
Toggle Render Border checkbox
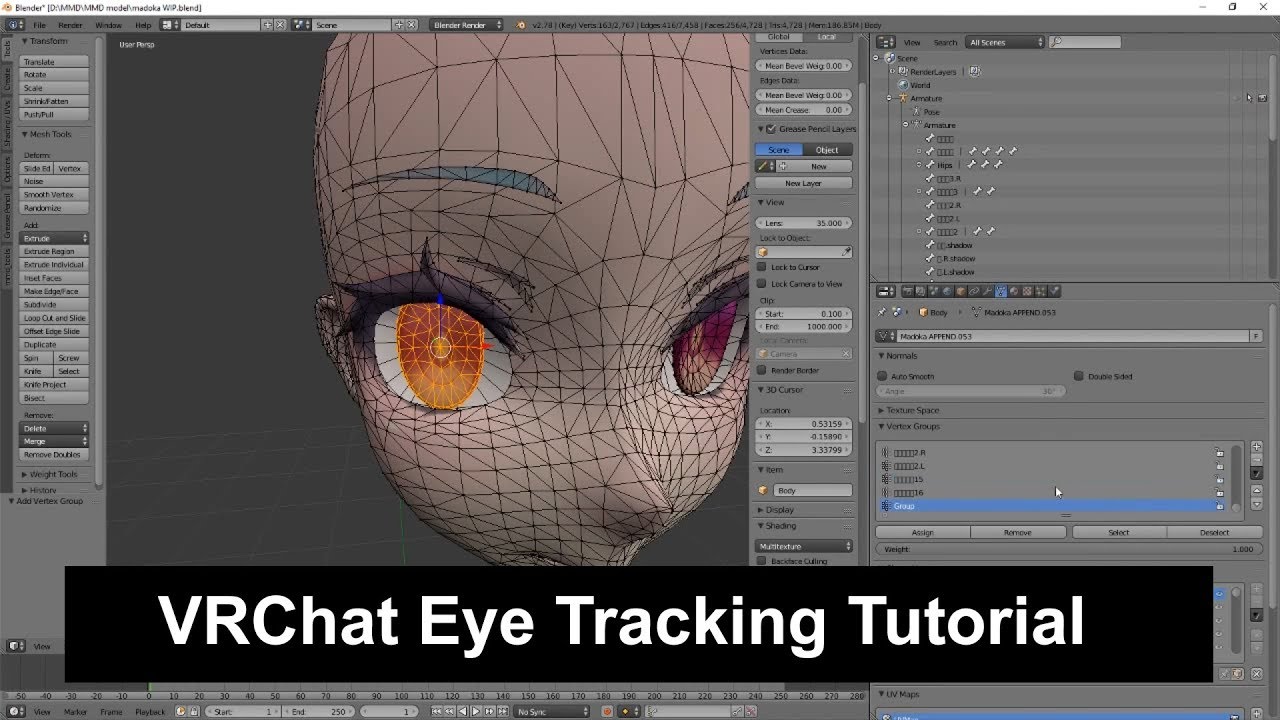[762, 370]
